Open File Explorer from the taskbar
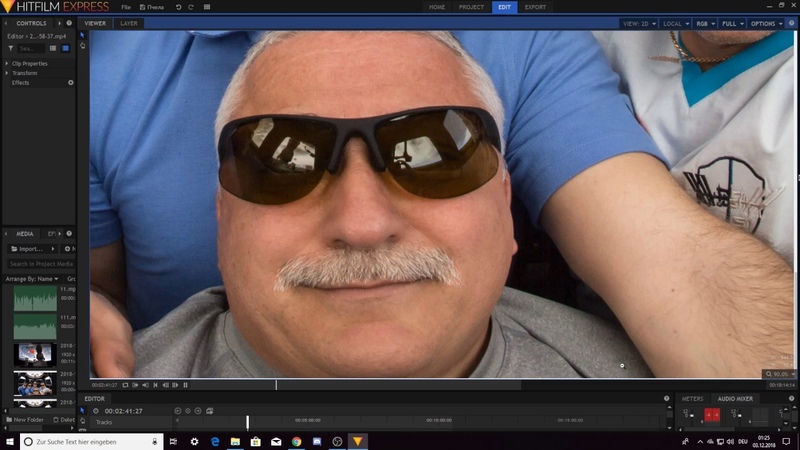This screenshot has width=800, height=450. click(235, 441)
